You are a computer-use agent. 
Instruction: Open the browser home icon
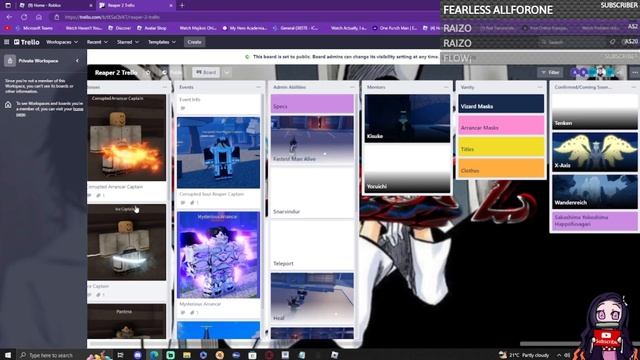39,17
